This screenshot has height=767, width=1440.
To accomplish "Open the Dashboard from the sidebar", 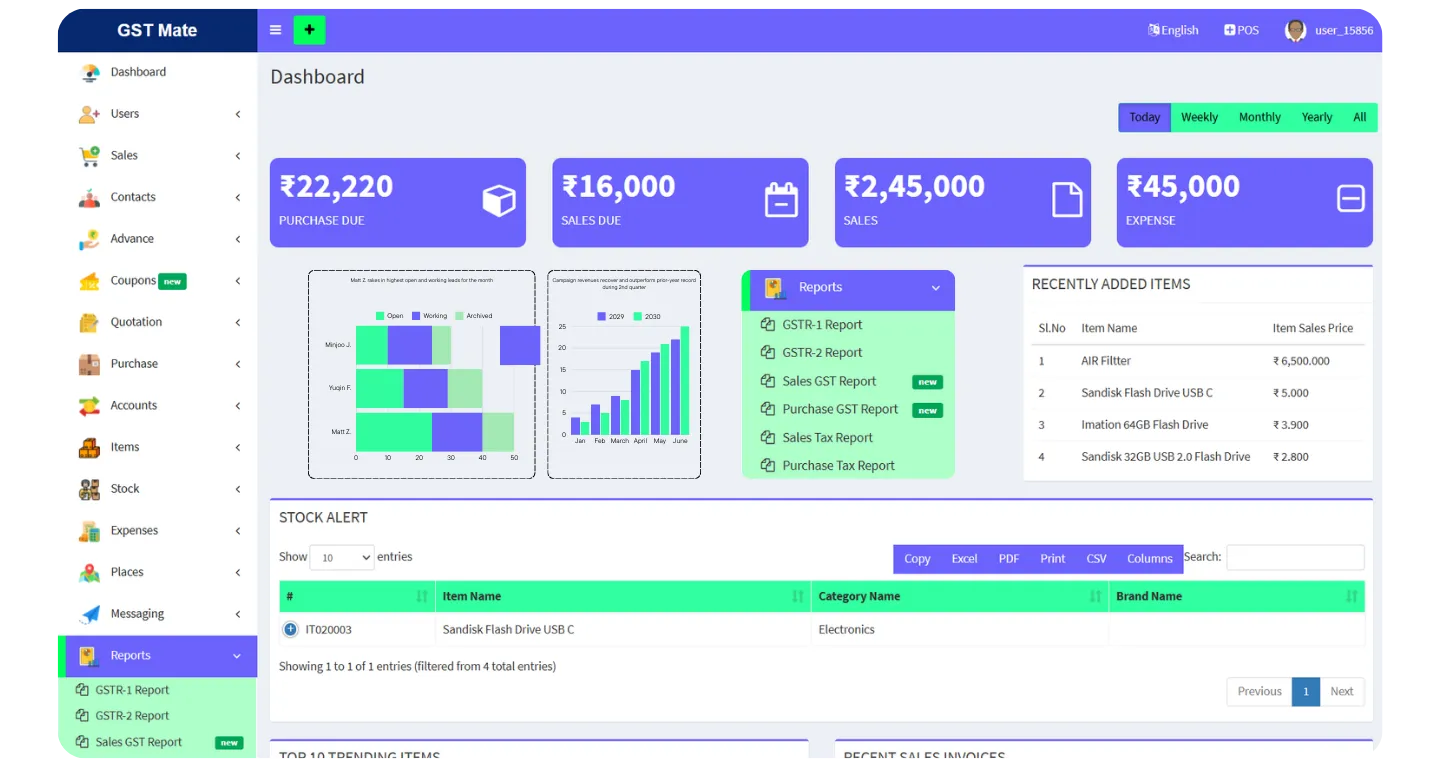I will pyautogui.click(x=138, y=71).
